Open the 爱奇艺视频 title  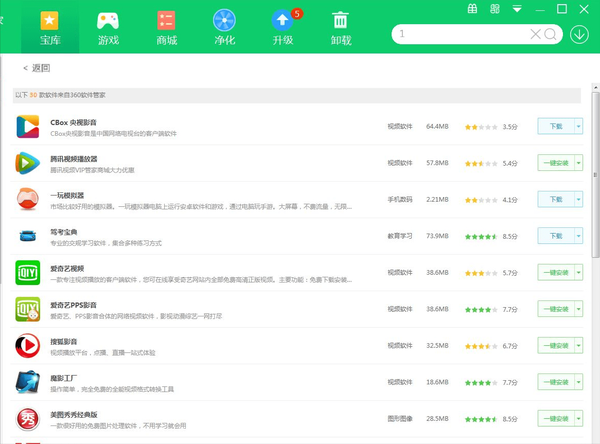tap(67, 269)
